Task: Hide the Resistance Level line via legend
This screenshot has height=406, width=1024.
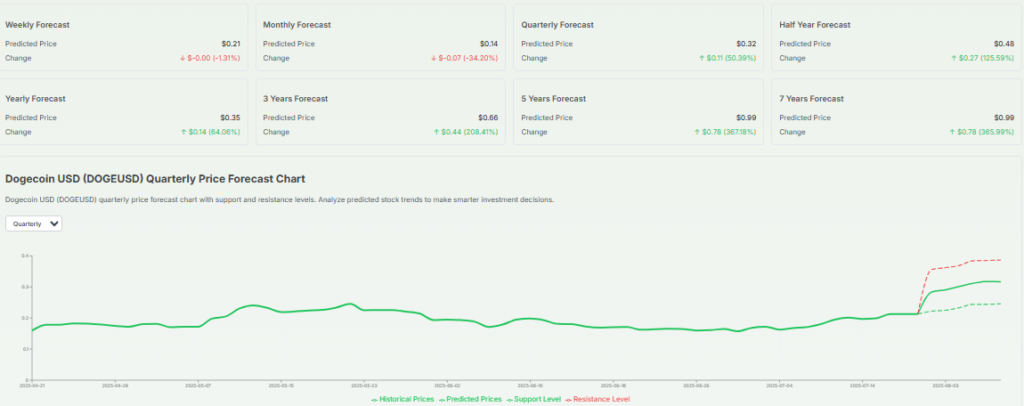Action: (598, 399)
